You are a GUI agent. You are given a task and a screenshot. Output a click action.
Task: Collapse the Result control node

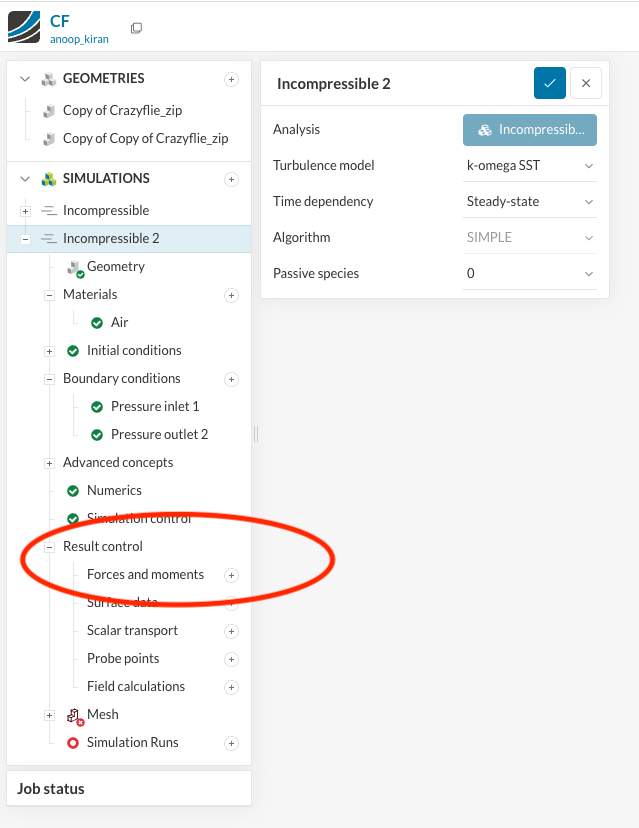point(50,547)
